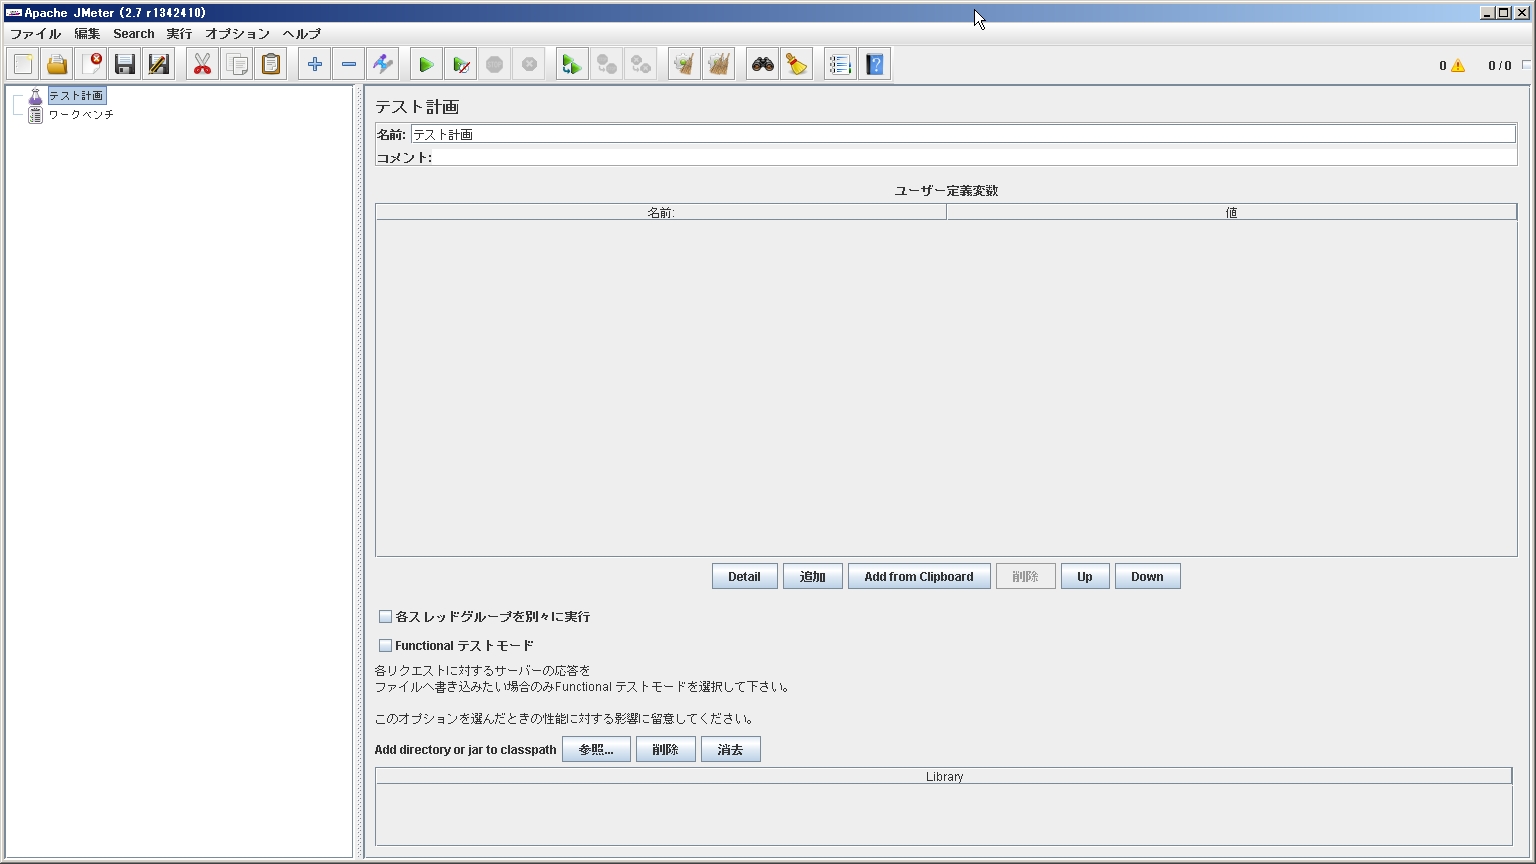Click the Copy toolbar icon
The width and height of the screenshot is (1536, 864).
pos(237,64)
